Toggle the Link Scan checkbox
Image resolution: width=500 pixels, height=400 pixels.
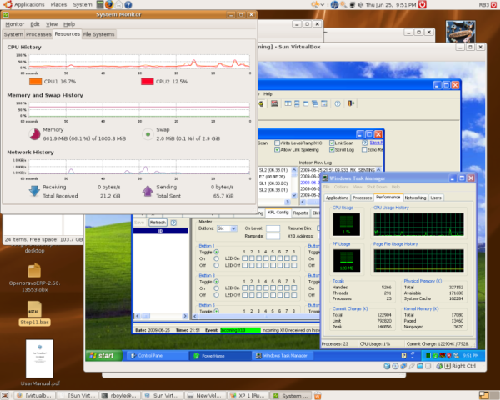[332, 143]
